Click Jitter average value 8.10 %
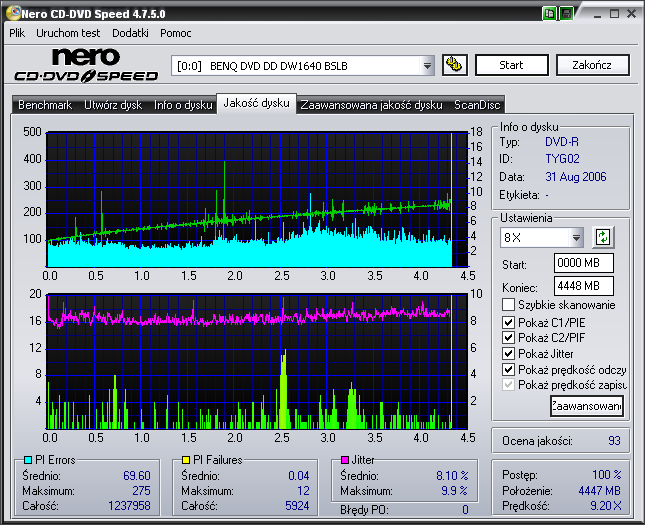This screenshot has width=645, height=525. tap(452, 476)
